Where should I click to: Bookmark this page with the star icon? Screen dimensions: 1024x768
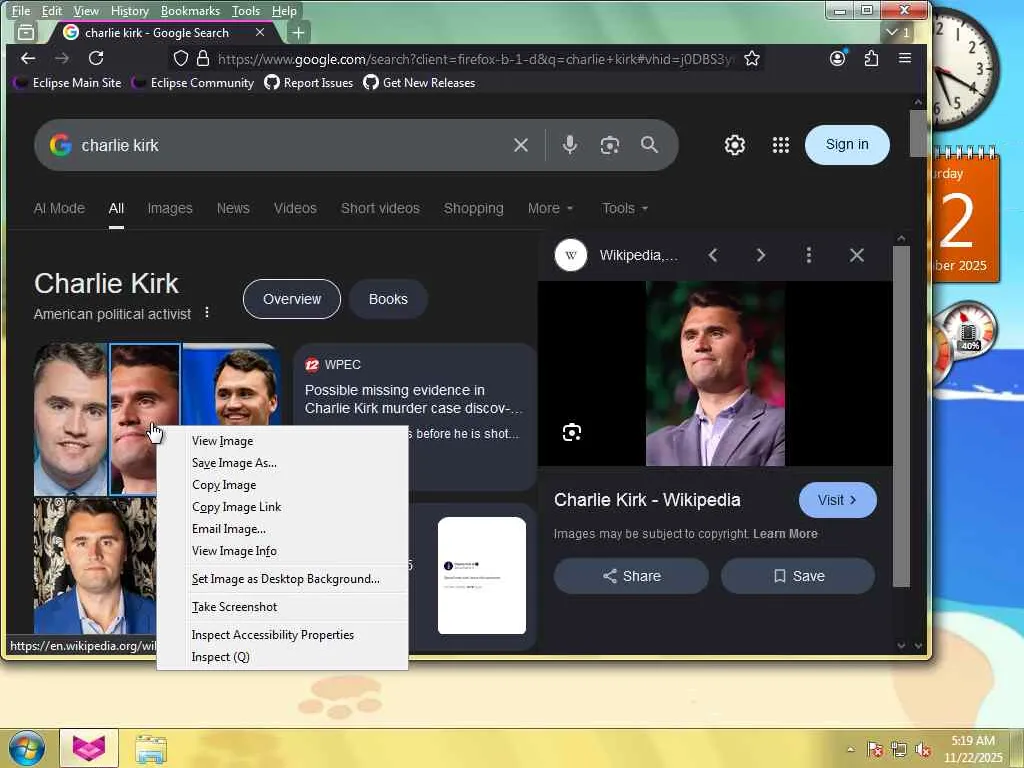click(752, 59)
